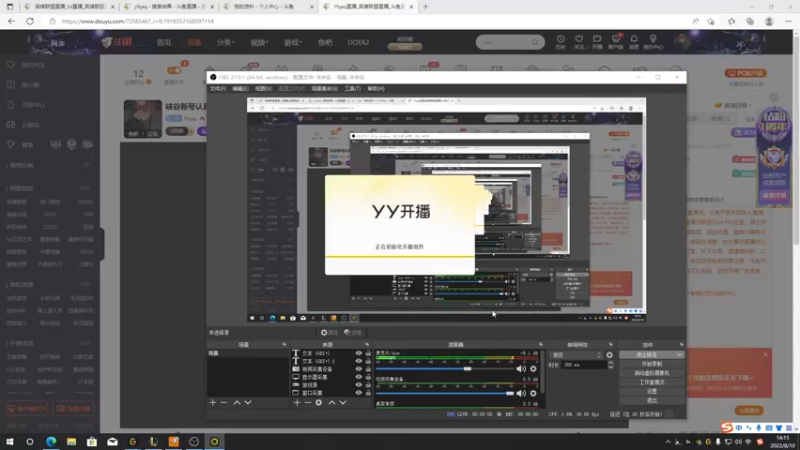Toggle visibility of 文本 (GDI+) 2 source

coord(359,361)
